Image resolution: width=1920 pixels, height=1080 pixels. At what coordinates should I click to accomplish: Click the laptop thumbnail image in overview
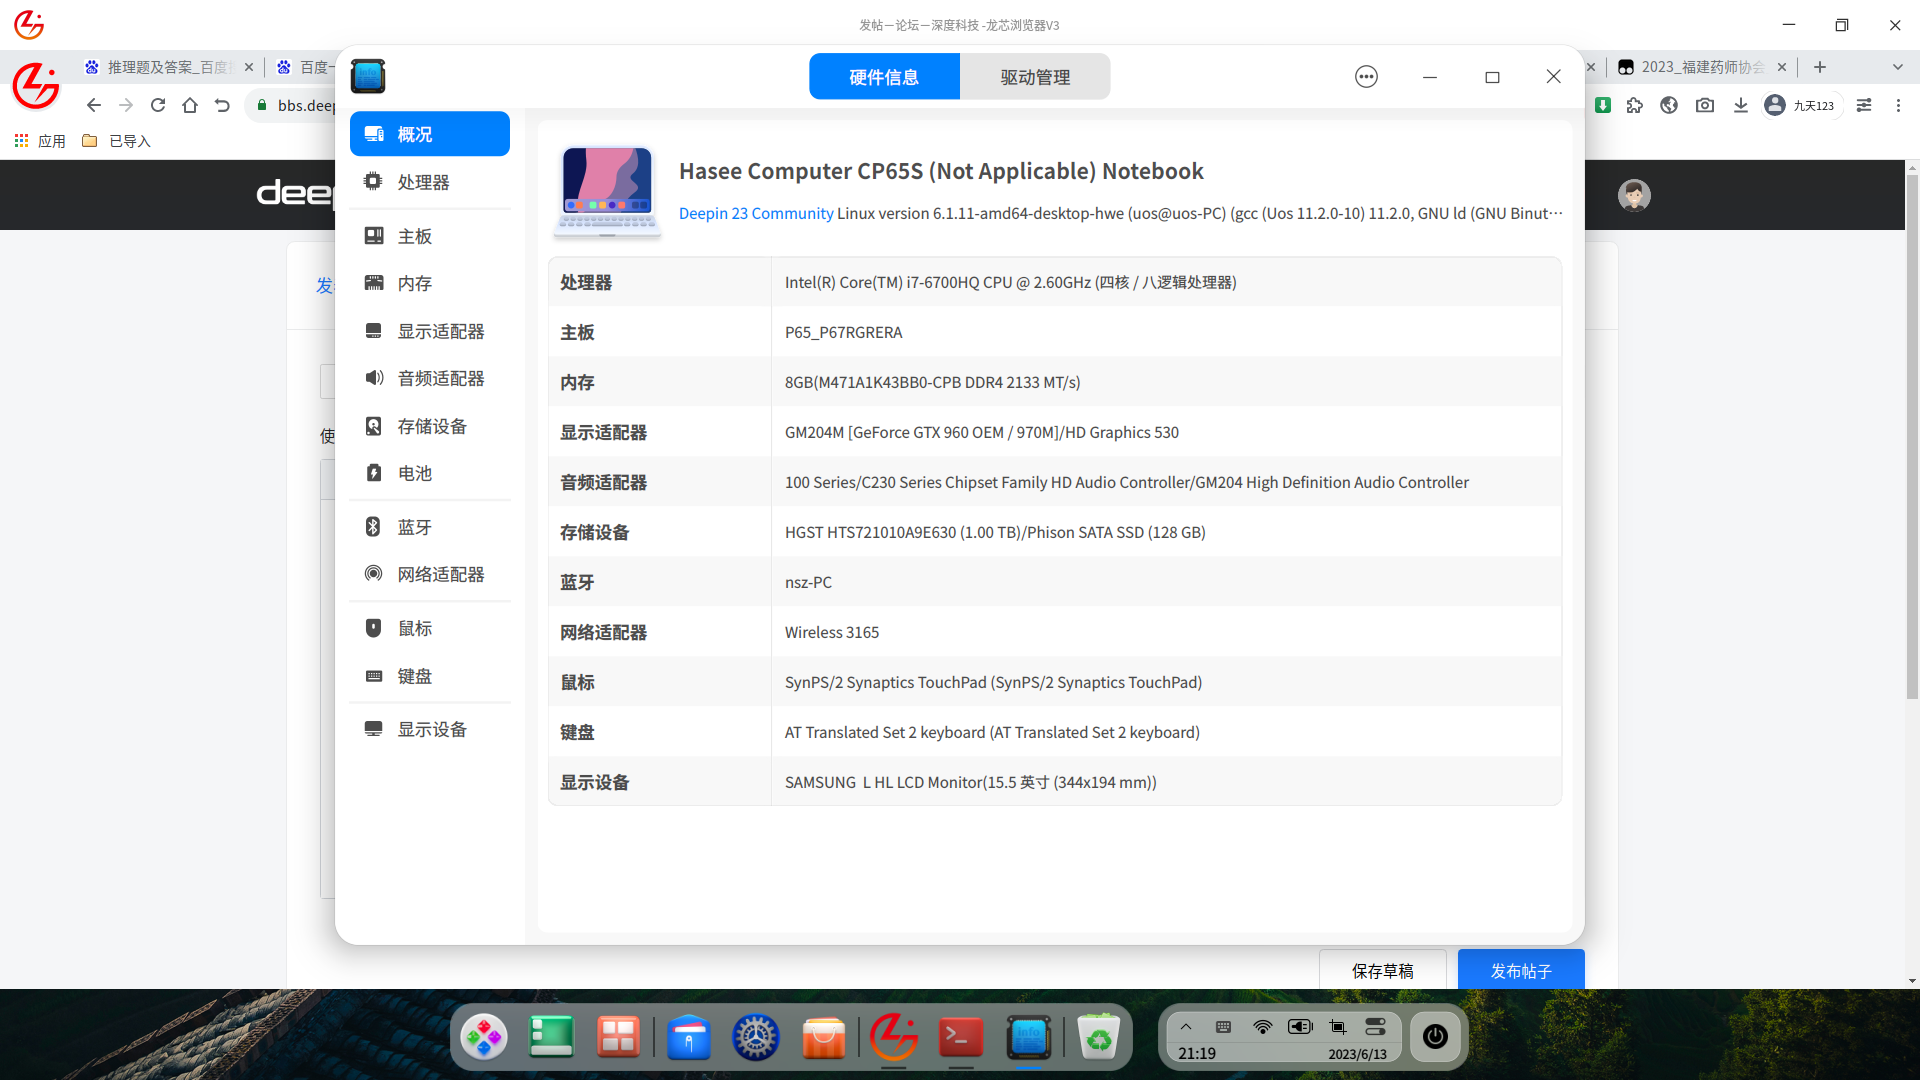point(607,190)
